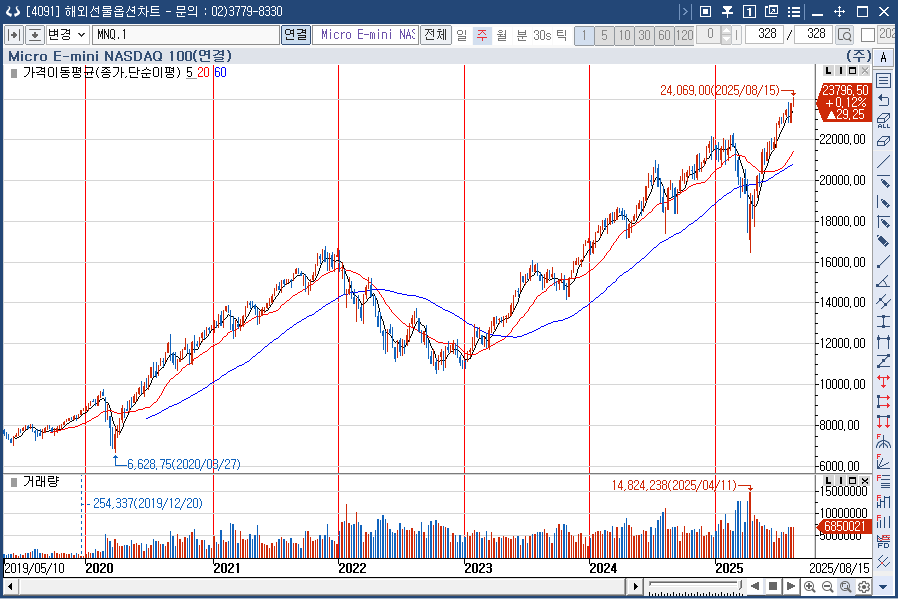The height and width of the screenshot is (599, 898).
Task: Click the first 328 bar count field
Action: tap(767, 34)
